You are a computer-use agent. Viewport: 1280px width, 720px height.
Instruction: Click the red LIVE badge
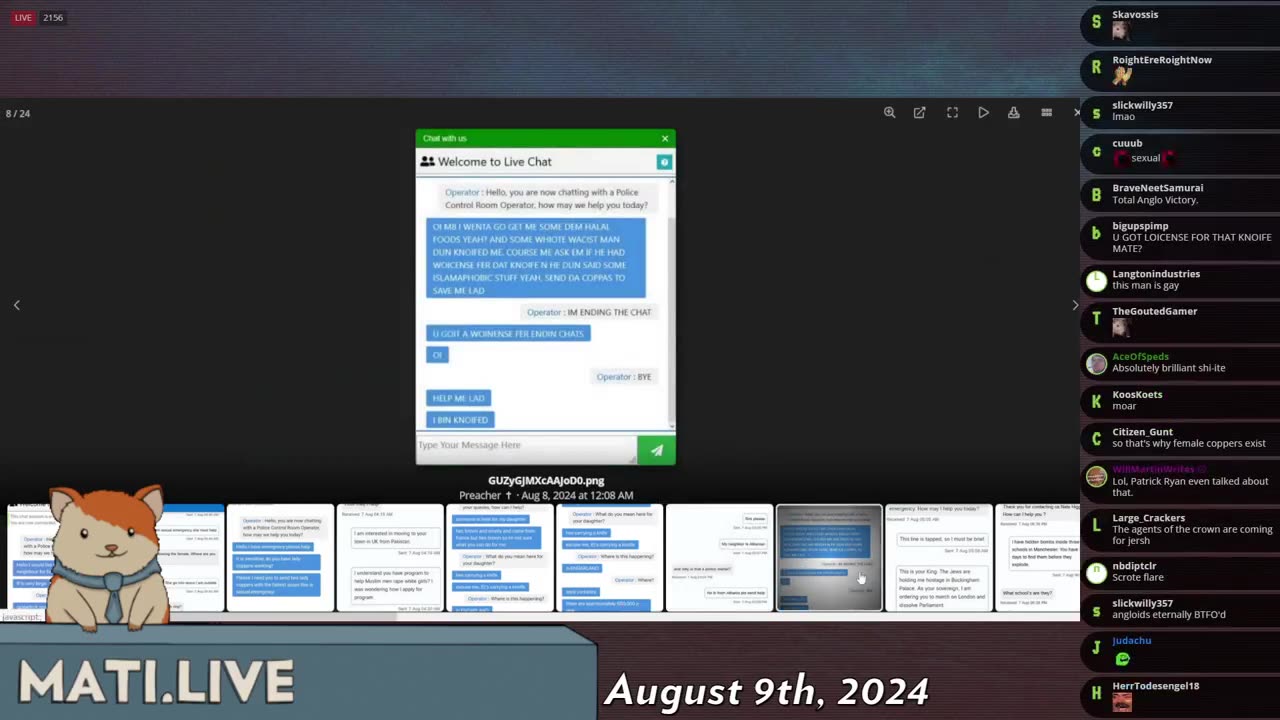pos(22,17)
